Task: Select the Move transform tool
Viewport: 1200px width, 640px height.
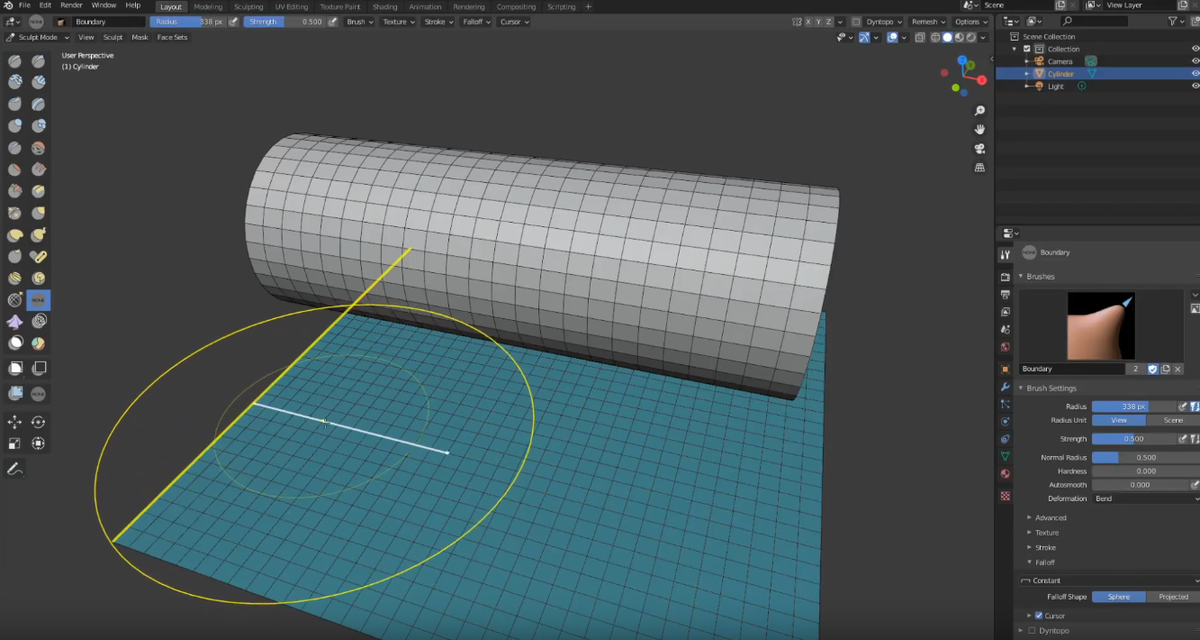Action: pyautogui.click(x=15, y=422)
